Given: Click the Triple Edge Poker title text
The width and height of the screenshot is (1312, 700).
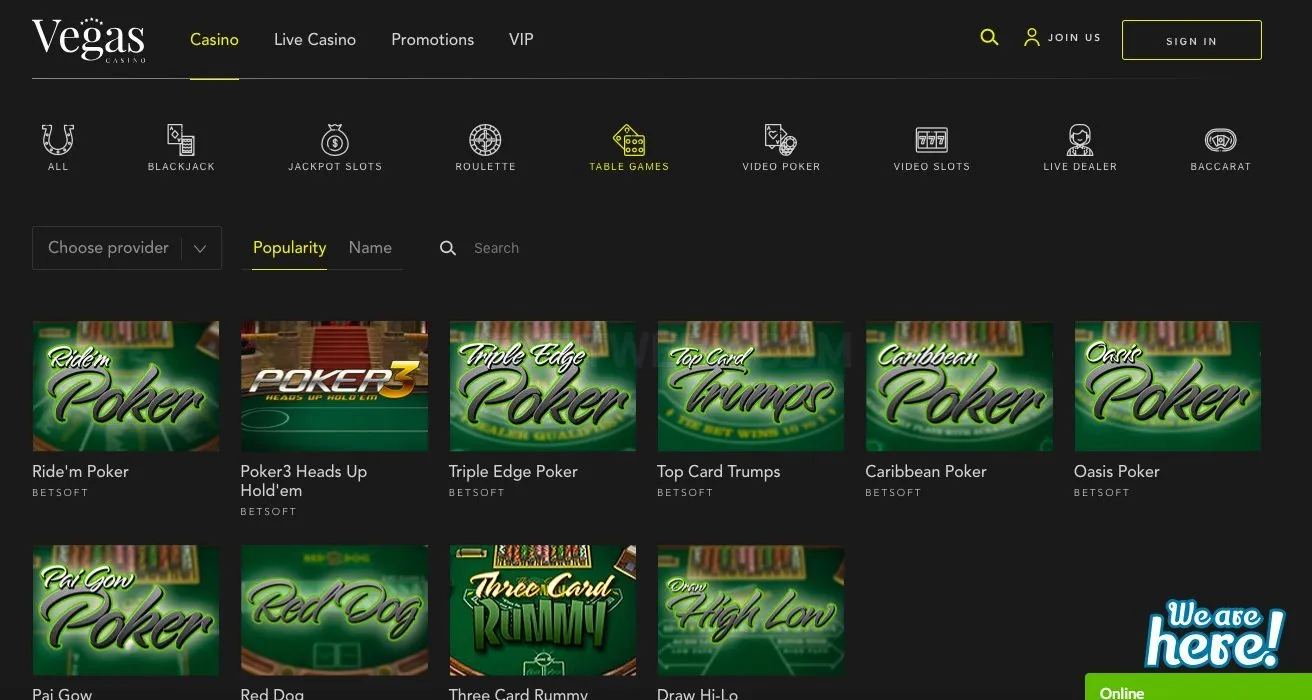Looking at the screenshot, I should click(513, 471).
